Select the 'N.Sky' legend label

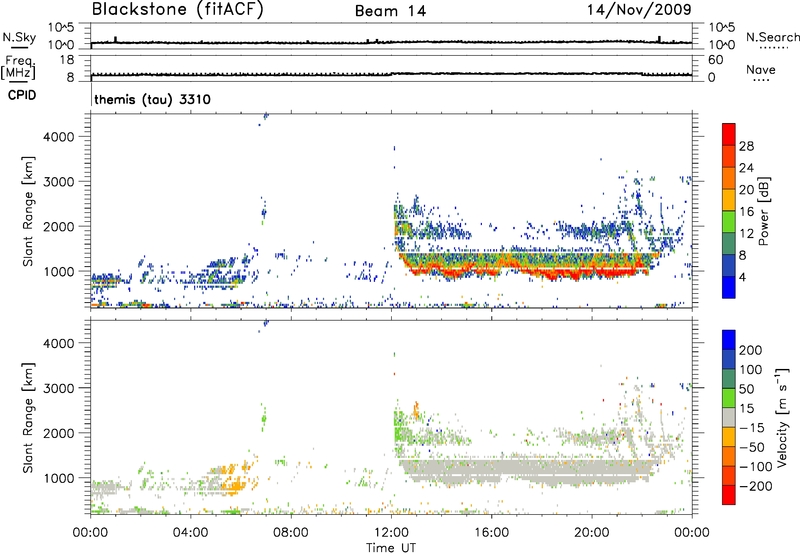[19, 37]
